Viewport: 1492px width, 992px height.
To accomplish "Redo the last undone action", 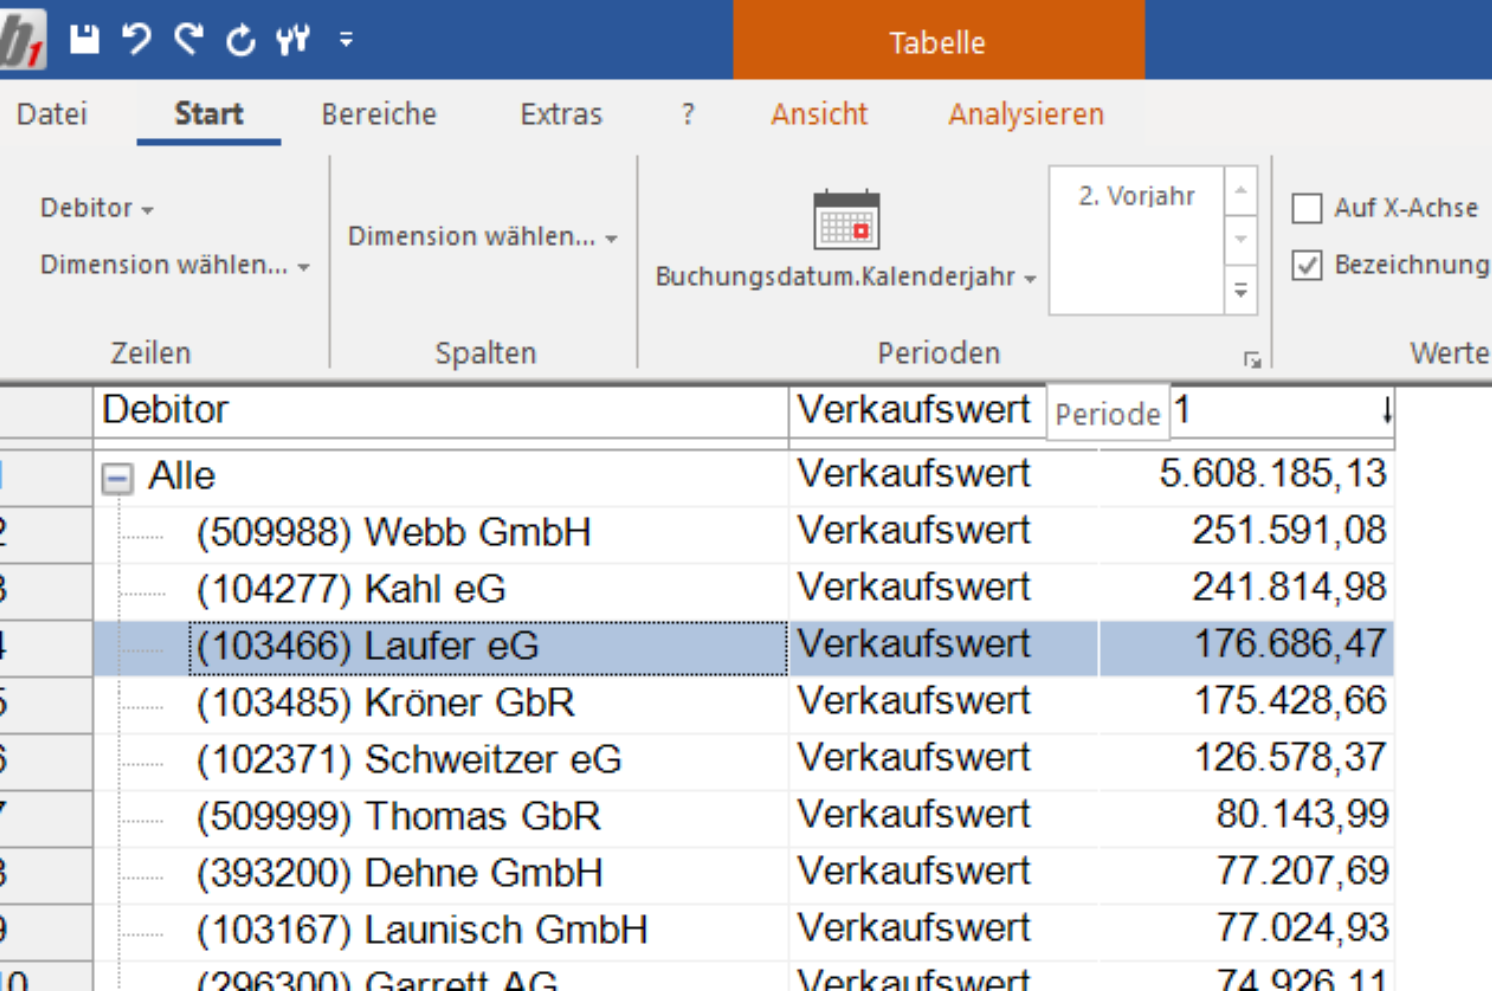I will 189,40.
